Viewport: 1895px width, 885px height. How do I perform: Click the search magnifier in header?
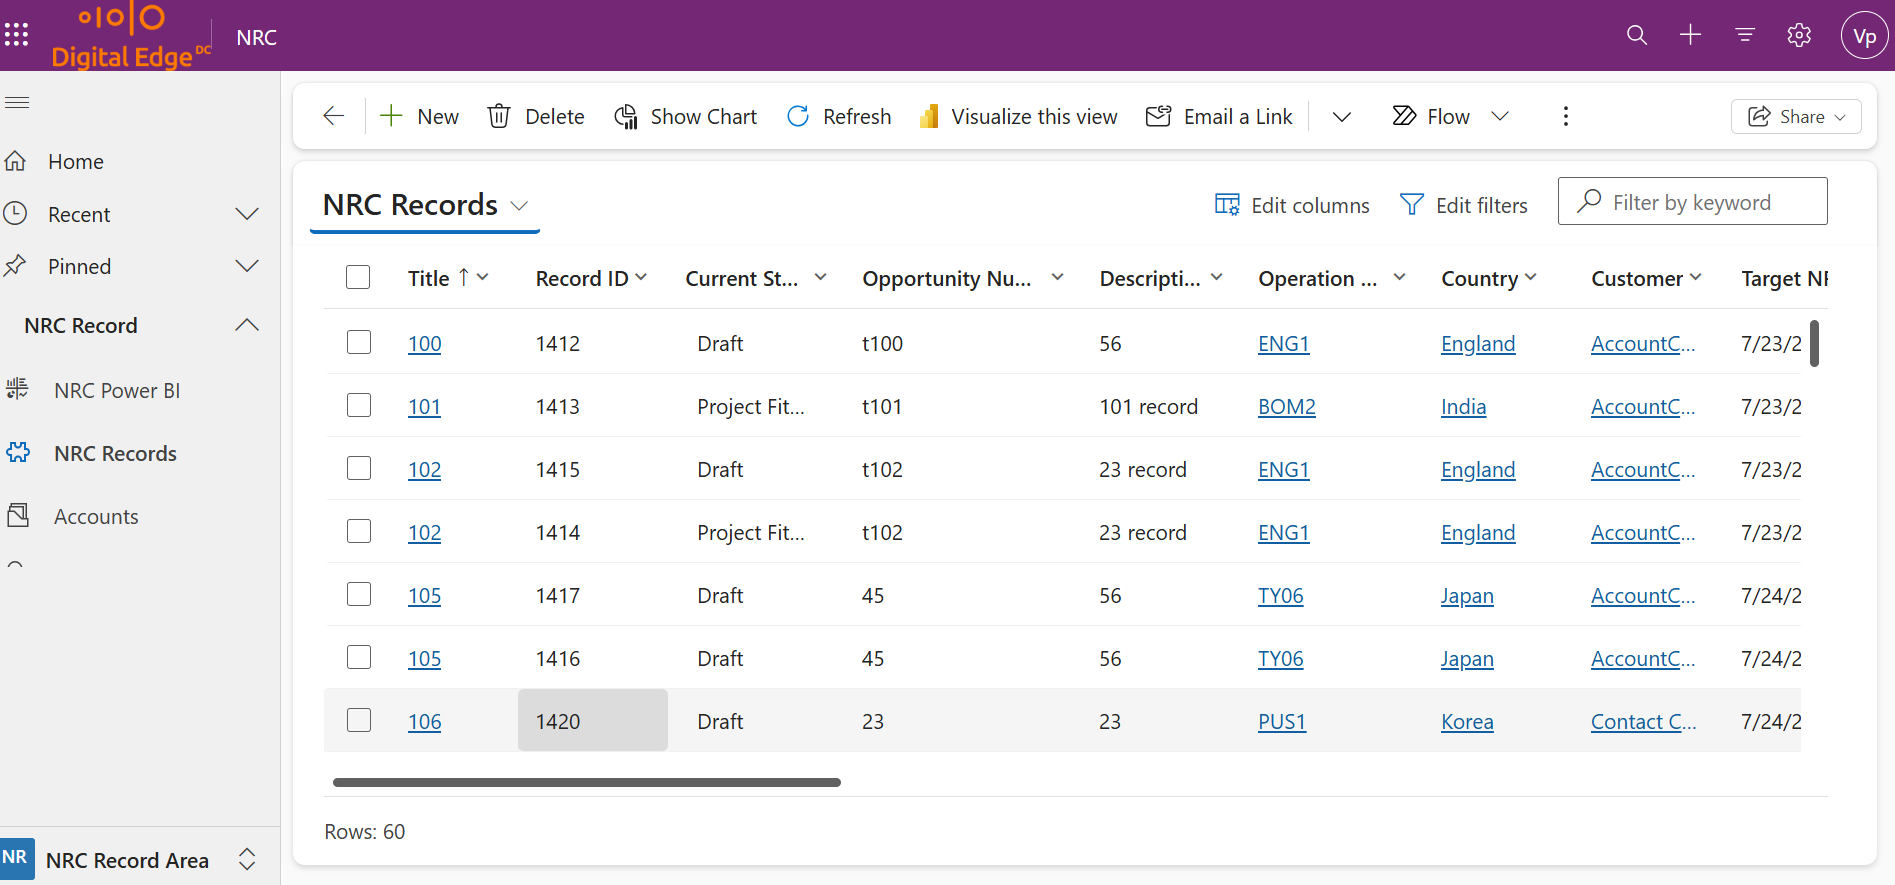pos(1636,35)
